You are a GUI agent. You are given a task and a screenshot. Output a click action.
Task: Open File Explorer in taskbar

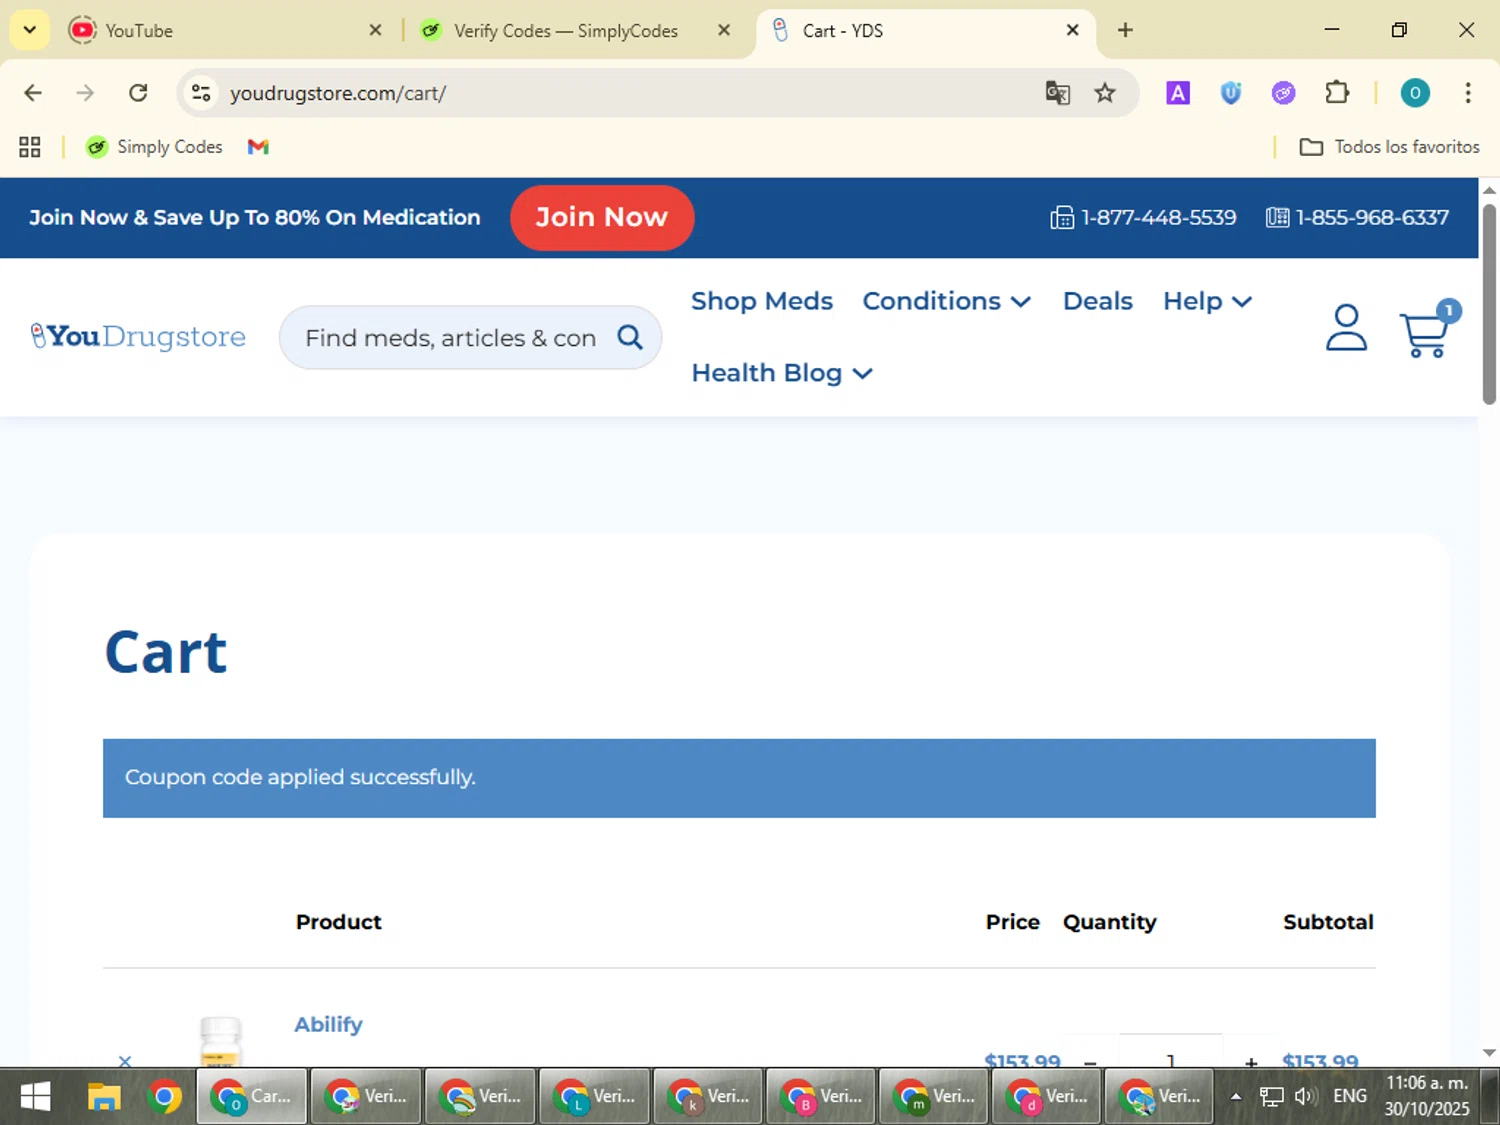[x=103, y=1097]
